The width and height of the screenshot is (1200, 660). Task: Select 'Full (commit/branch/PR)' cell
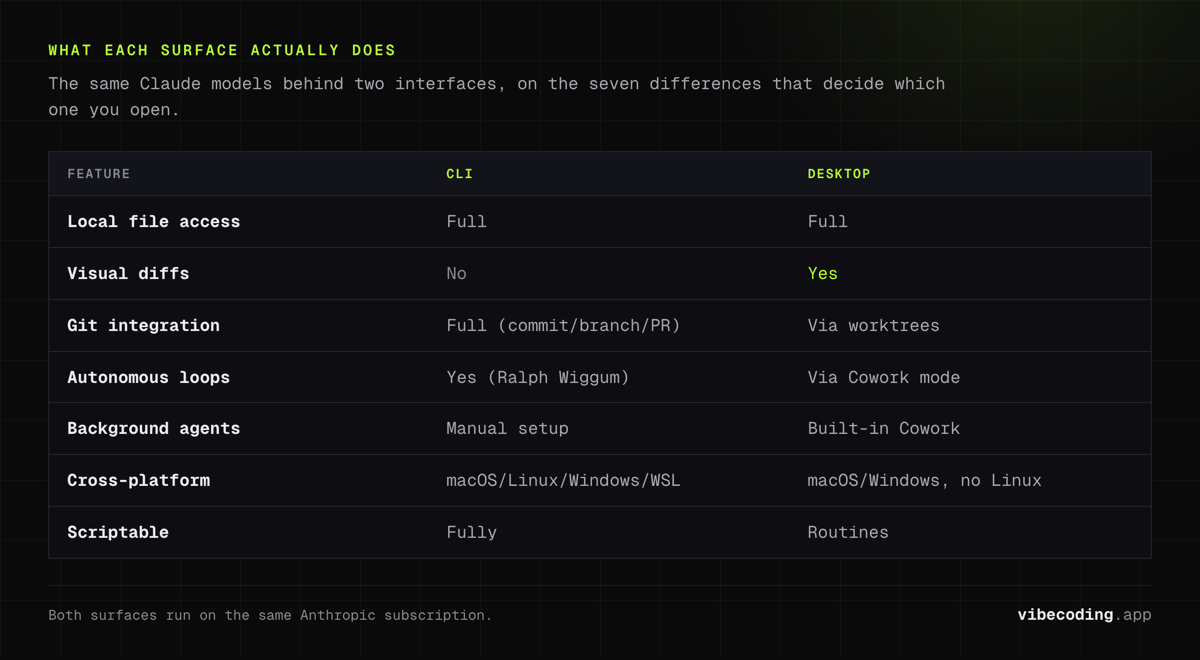[563, 326]
